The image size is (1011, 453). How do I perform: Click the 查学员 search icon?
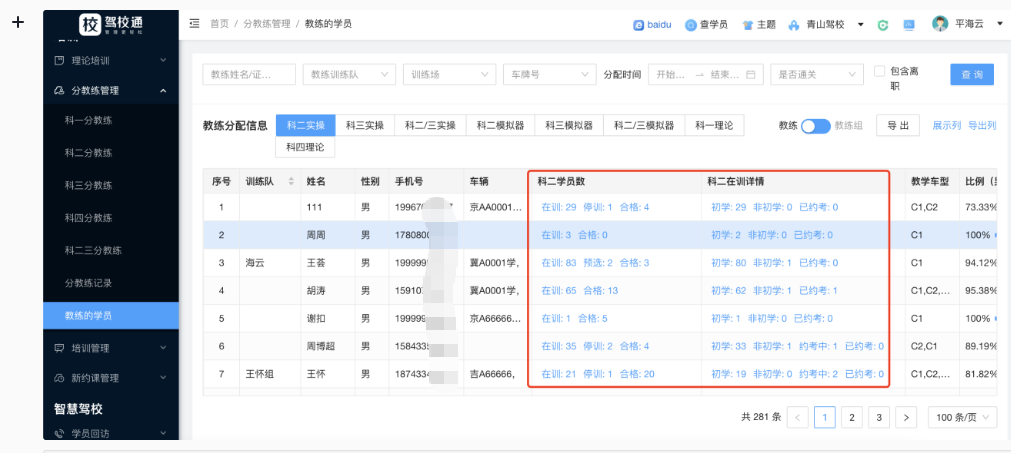coord(690,25)
